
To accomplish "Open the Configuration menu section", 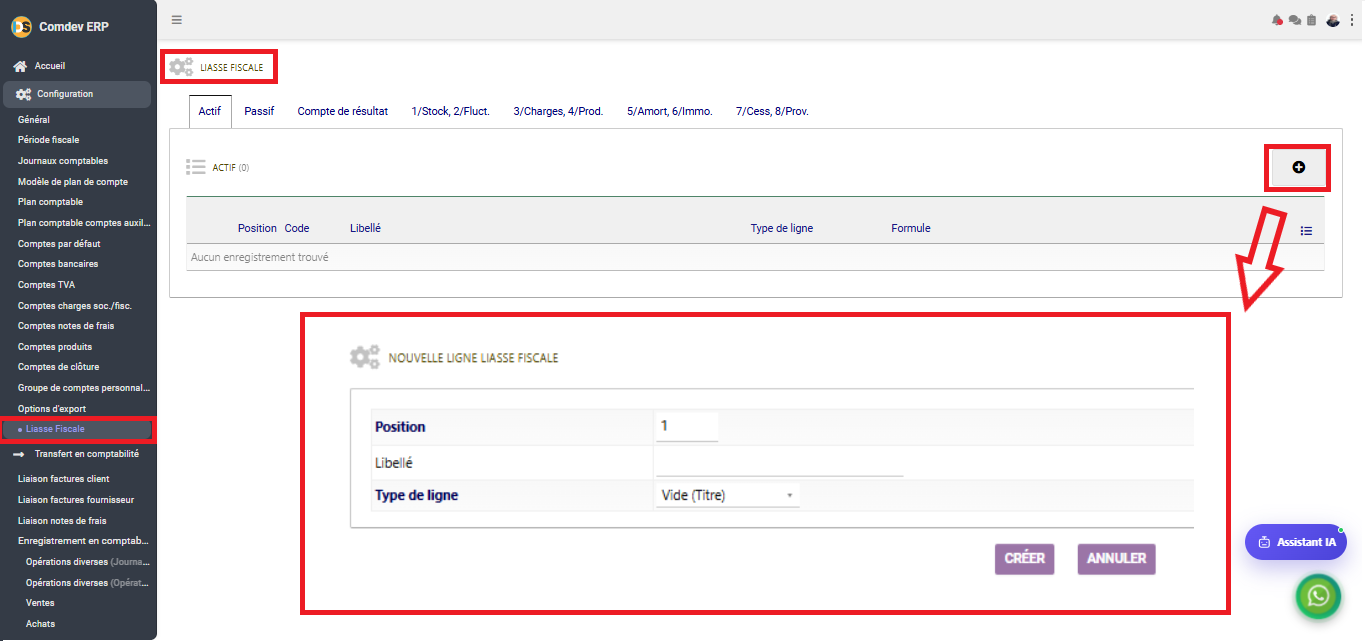I will click(77, 94).
